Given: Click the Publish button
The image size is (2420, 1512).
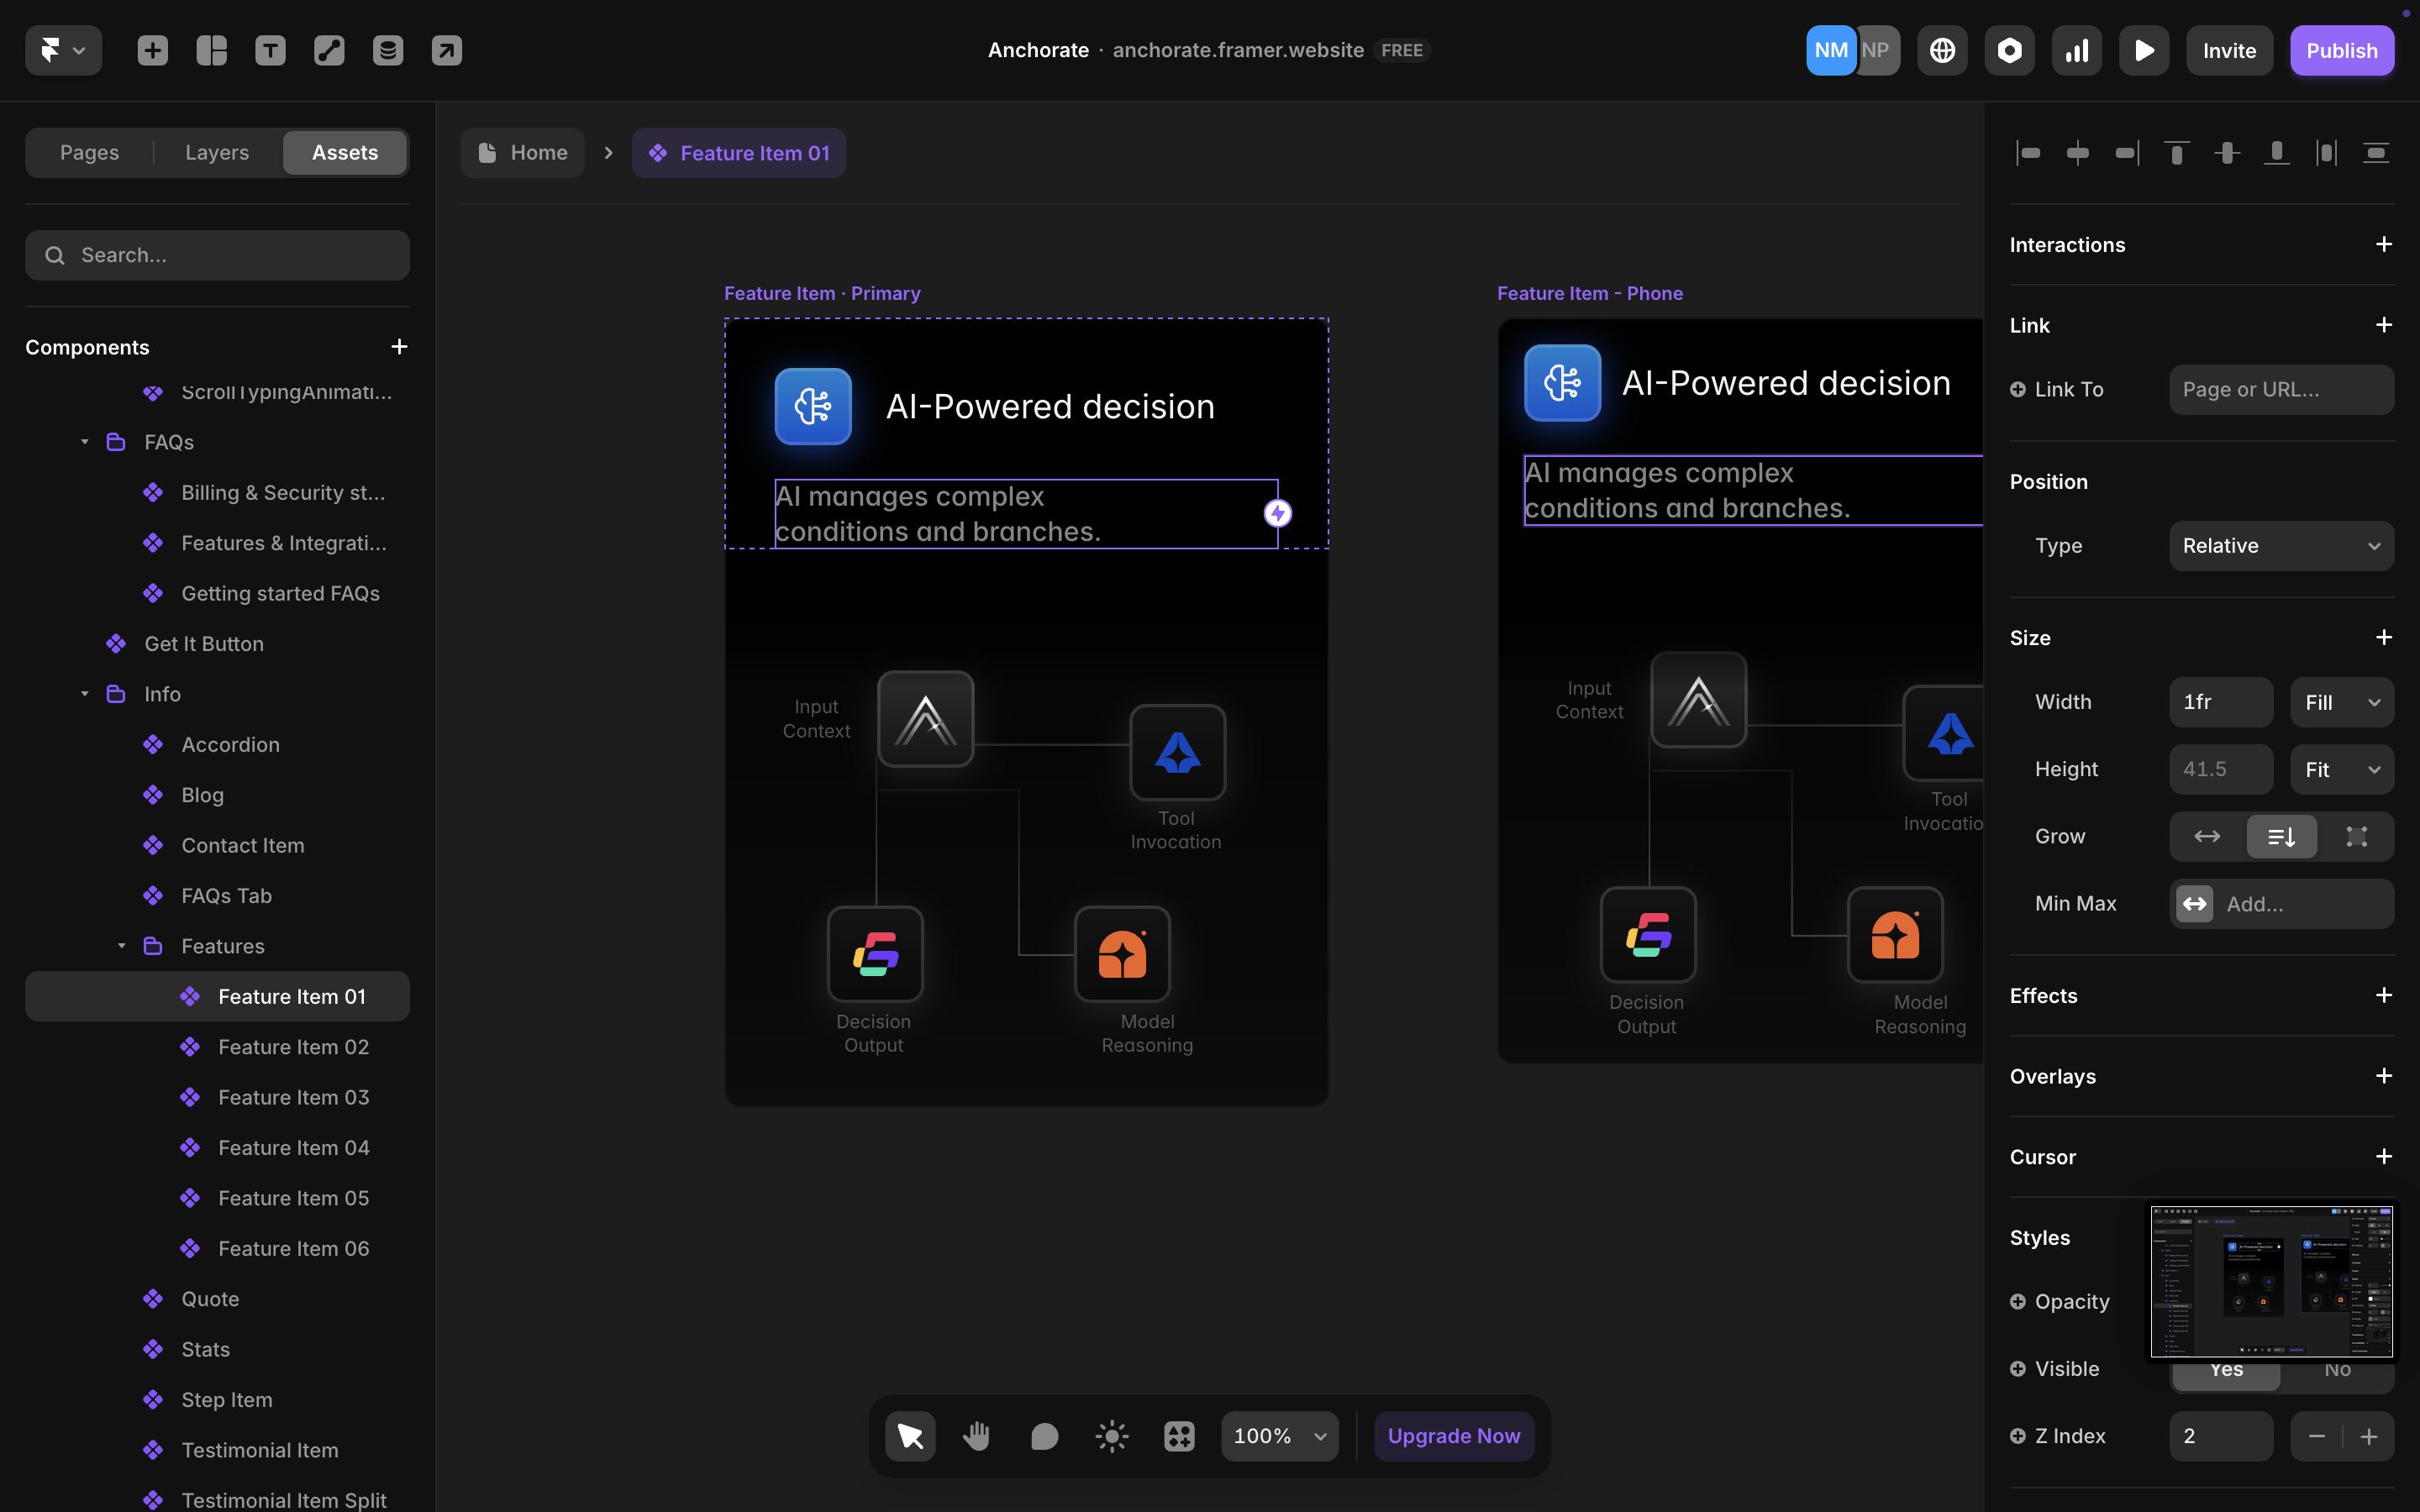Looking at the screenshot, I should [x=2341, y=50].
